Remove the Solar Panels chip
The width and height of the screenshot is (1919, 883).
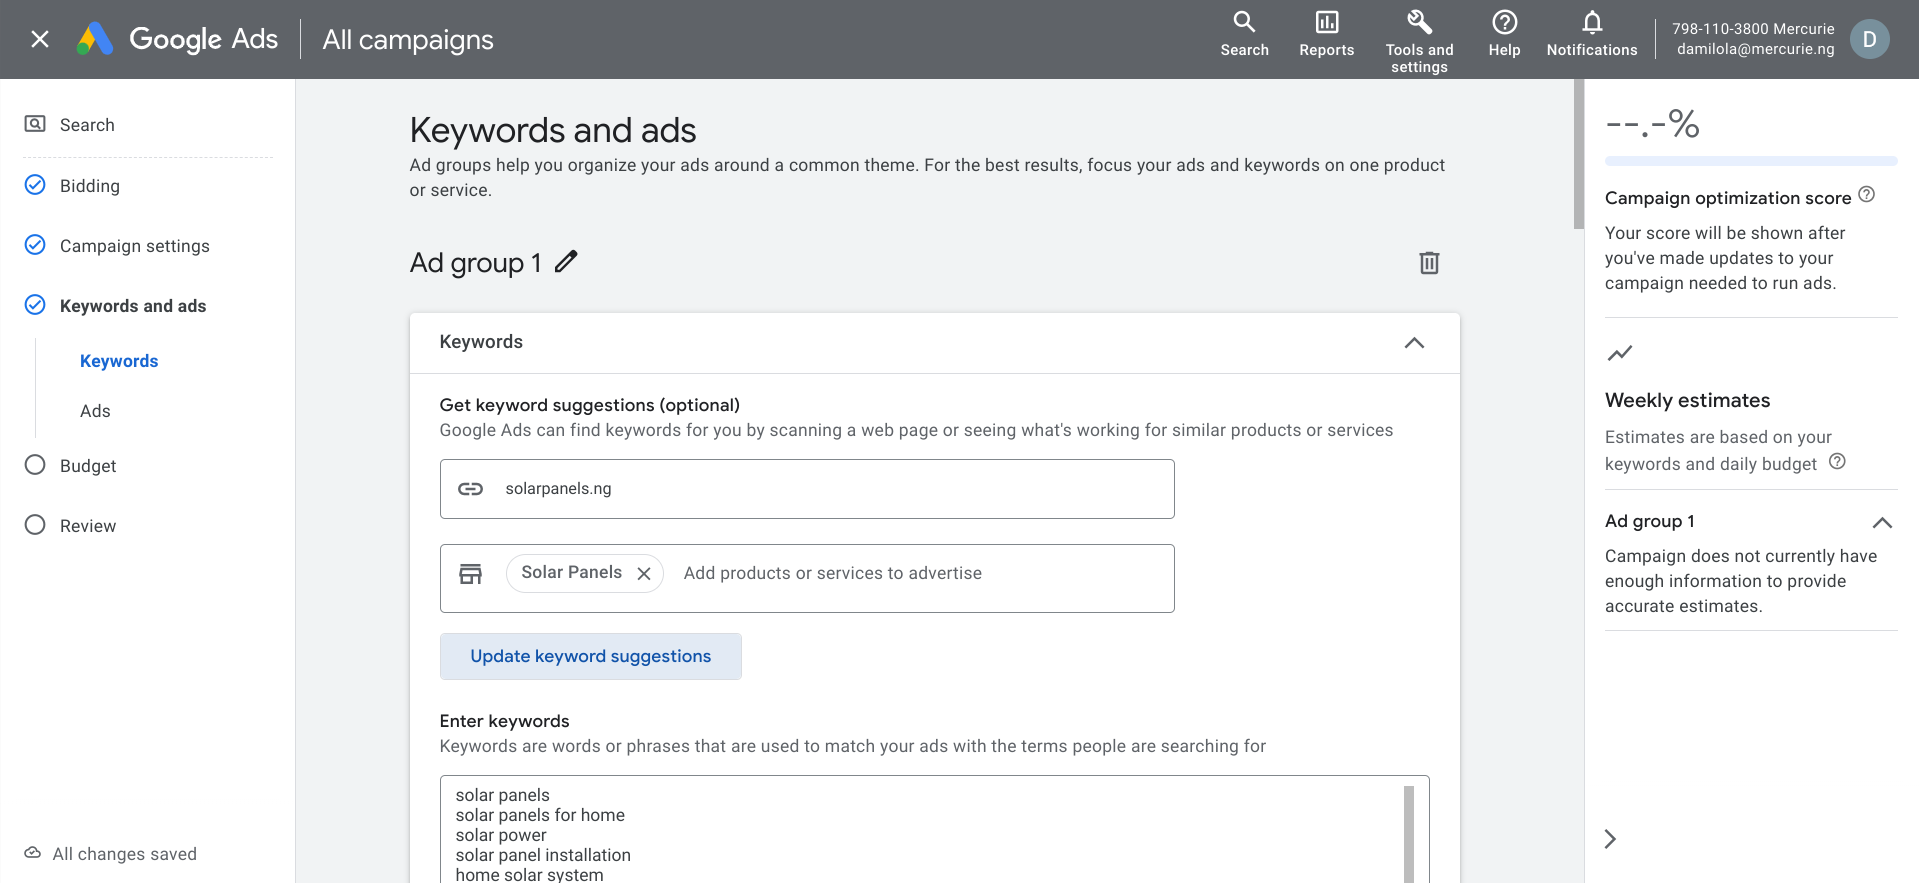click(x=644, y=573)
